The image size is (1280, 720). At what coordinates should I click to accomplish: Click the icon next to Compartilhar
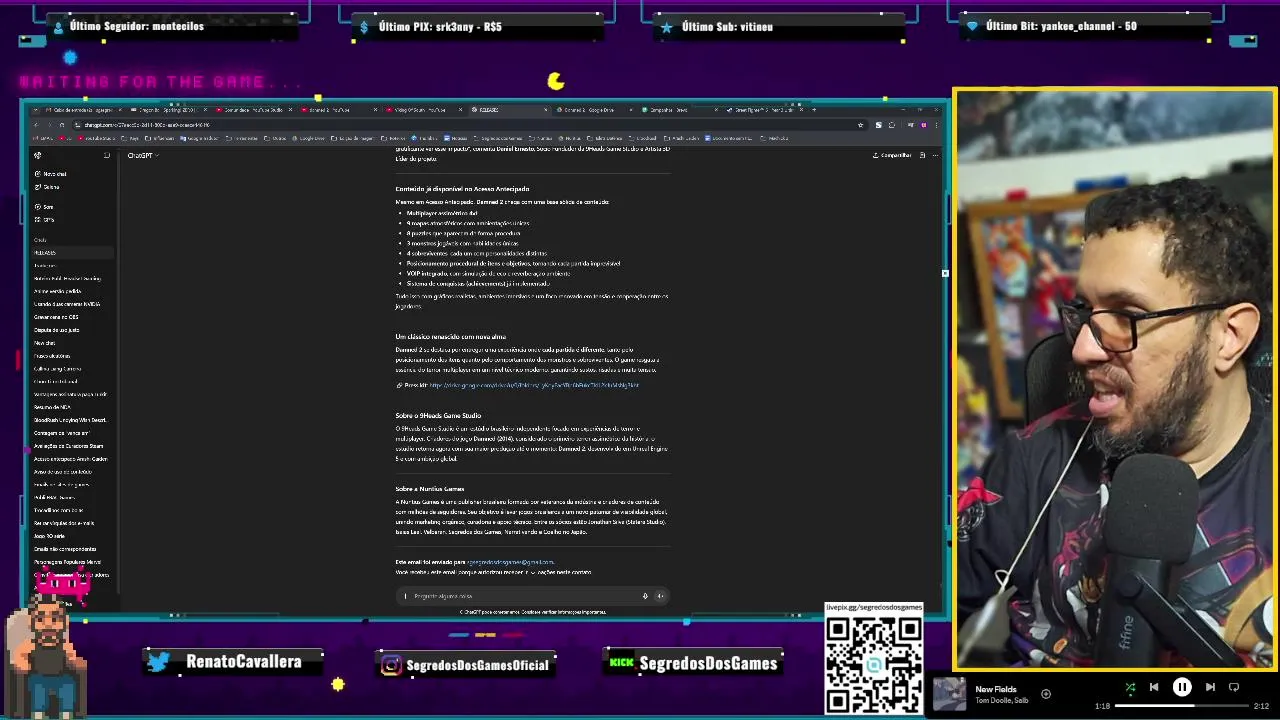pyautogui.click(x=922, y=155)
